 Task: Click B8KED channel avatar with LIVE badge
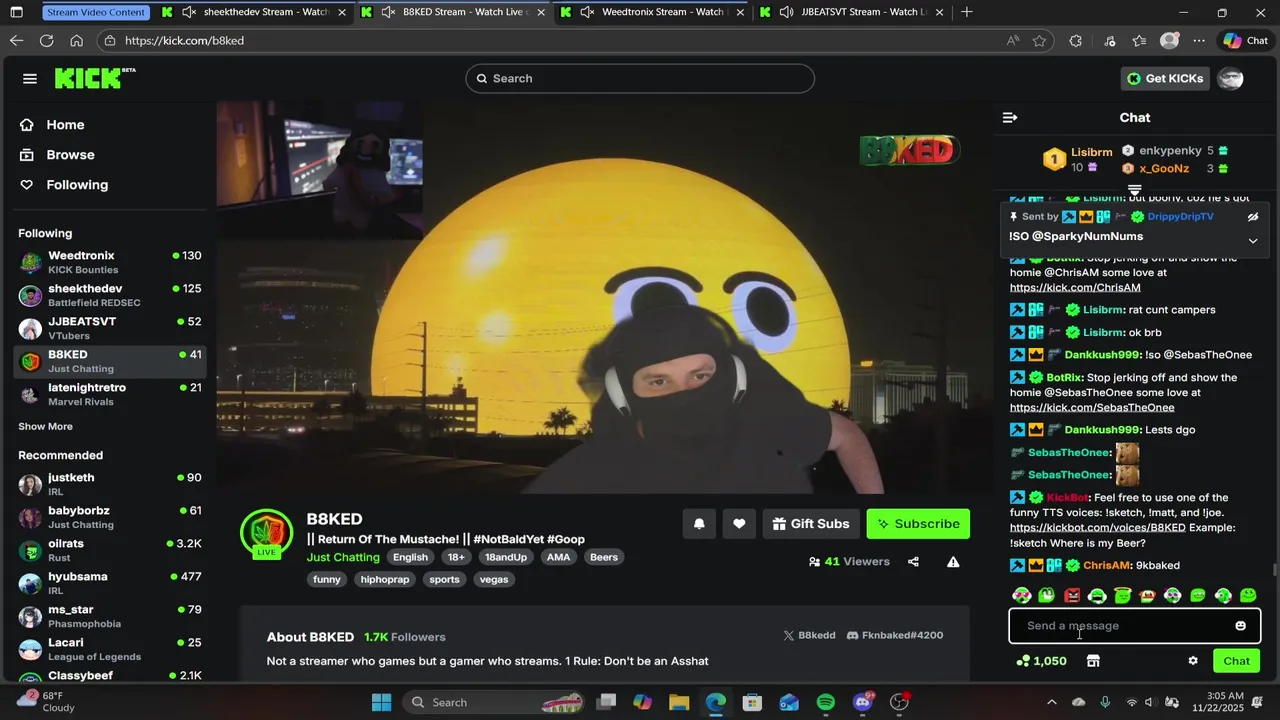(x=266, y=533)
